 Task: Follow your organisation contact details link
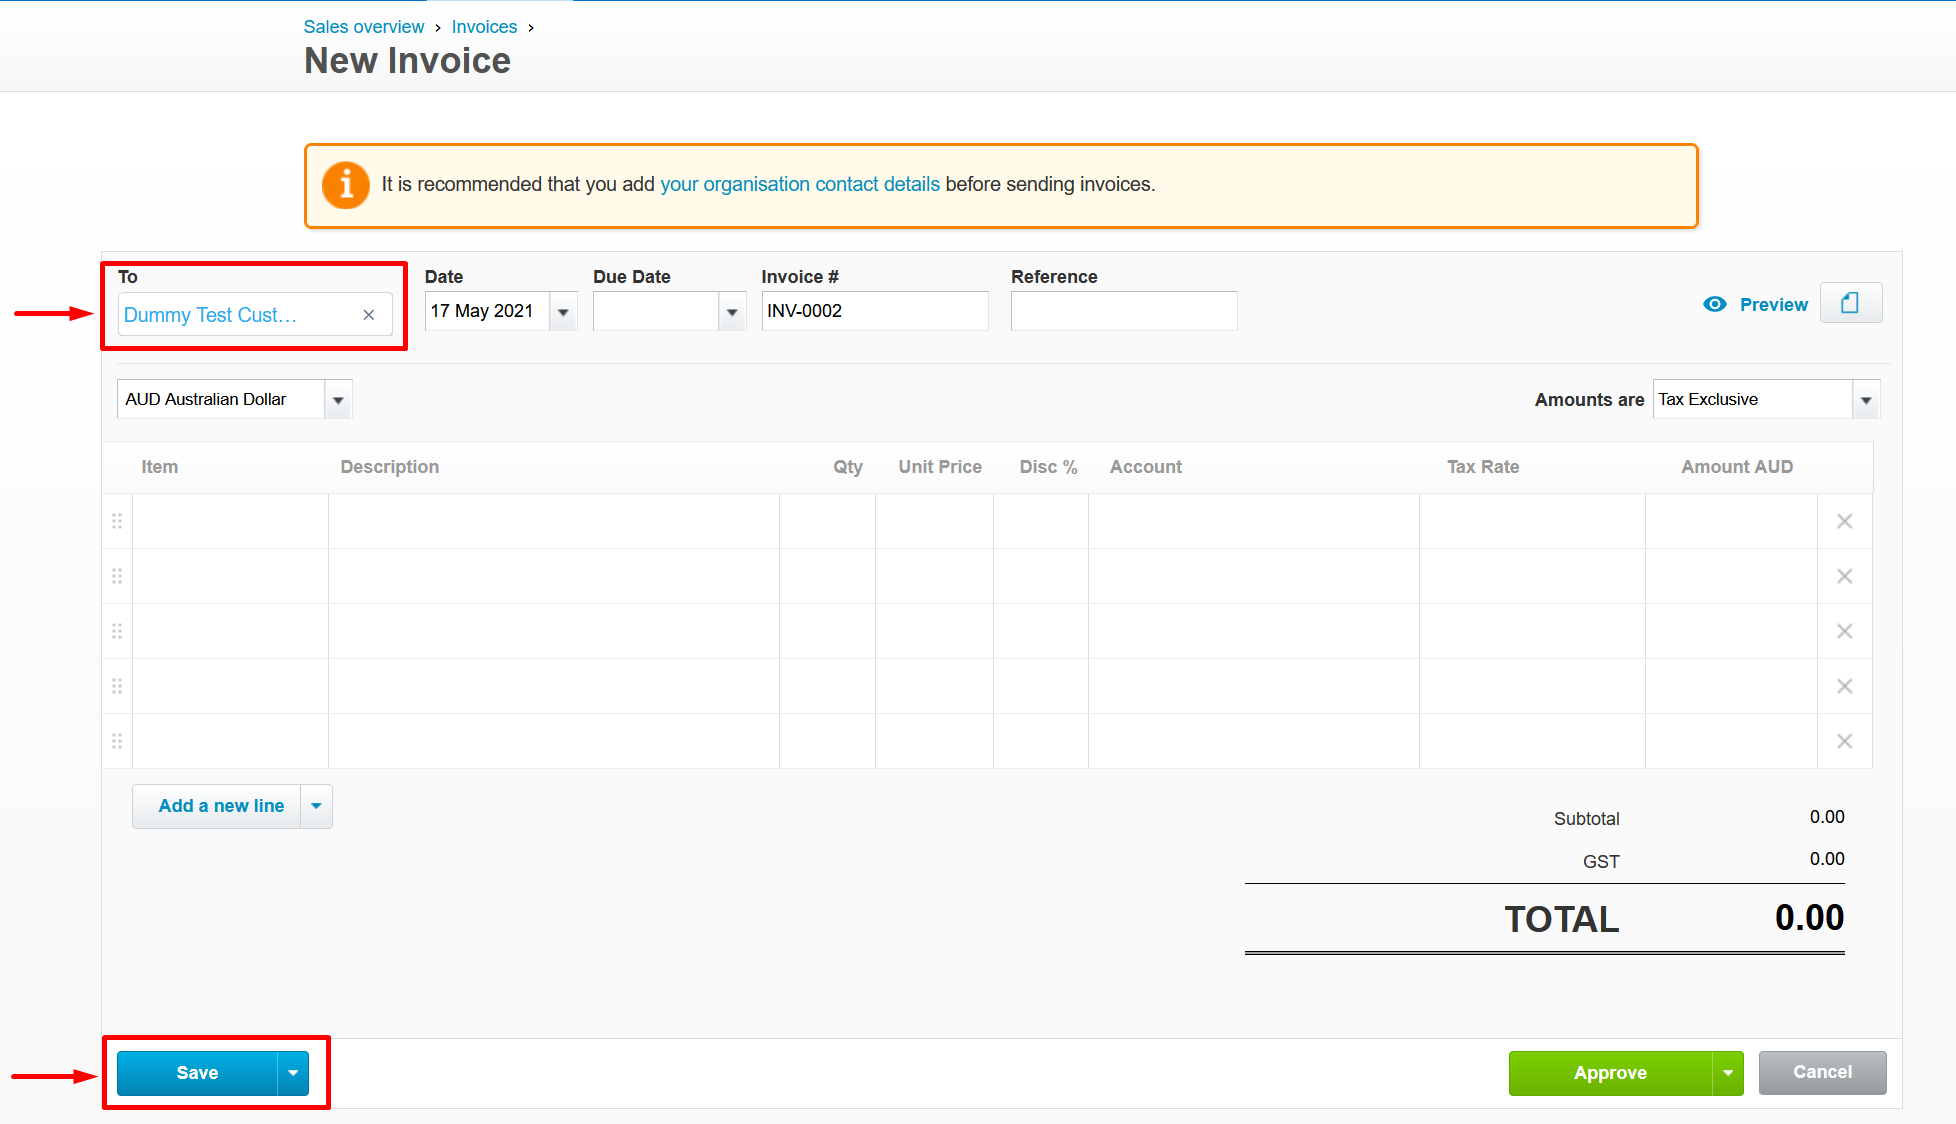[x=799, y=184]
